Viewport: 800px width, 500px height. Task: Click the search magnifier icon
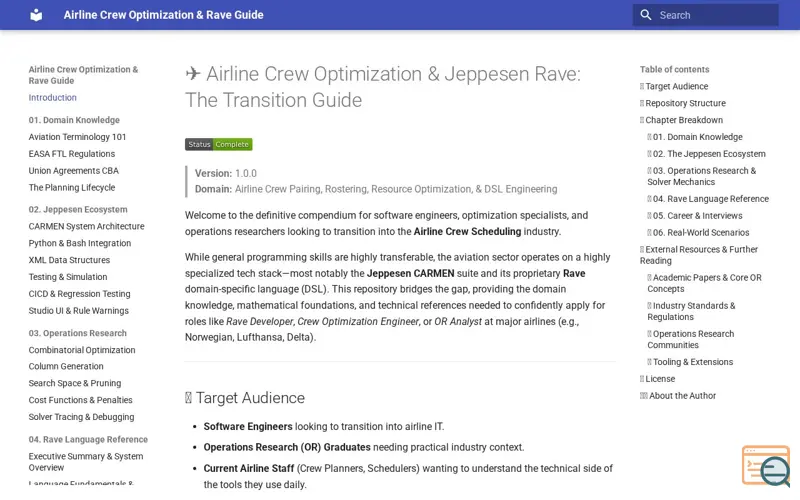tap(645, 15)
